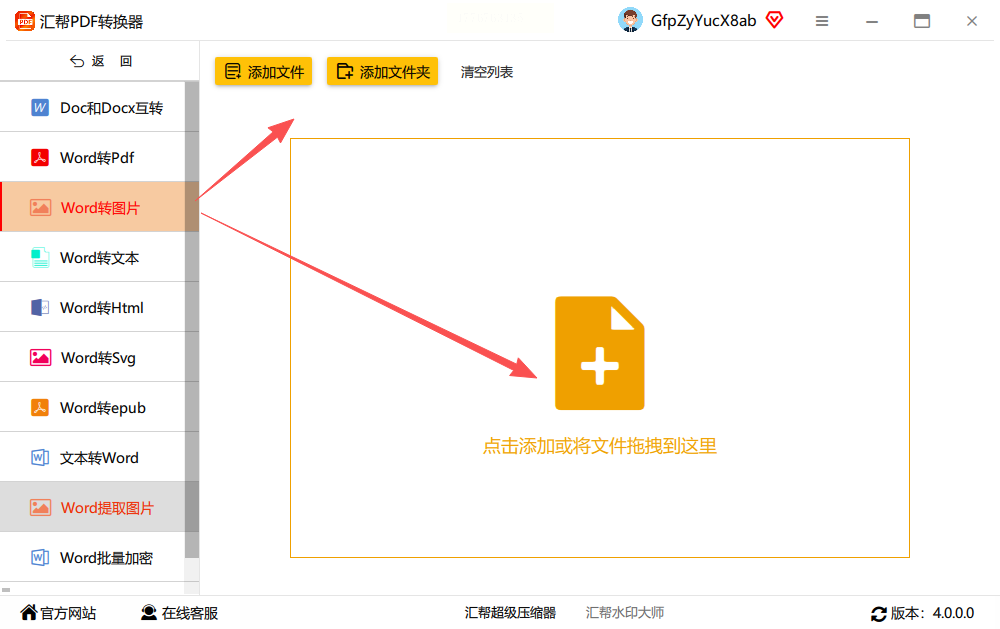
Task: Select the Word转Pdf red PDF icon
Action: [x=40, y=158]
